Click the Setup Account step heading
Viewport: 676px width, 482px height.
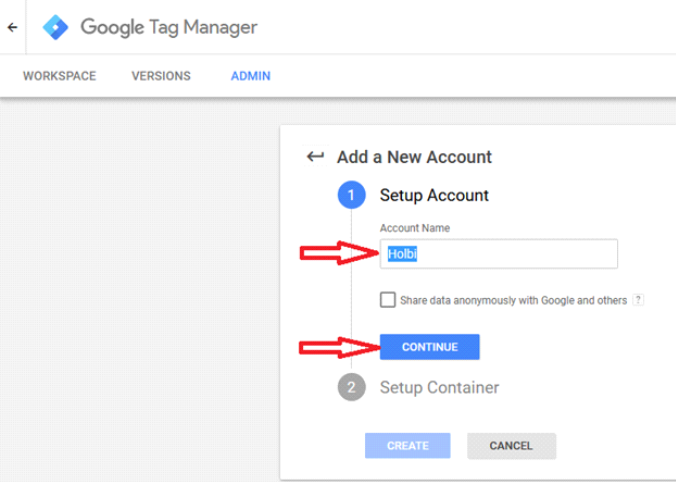click(x=434, y=195)
